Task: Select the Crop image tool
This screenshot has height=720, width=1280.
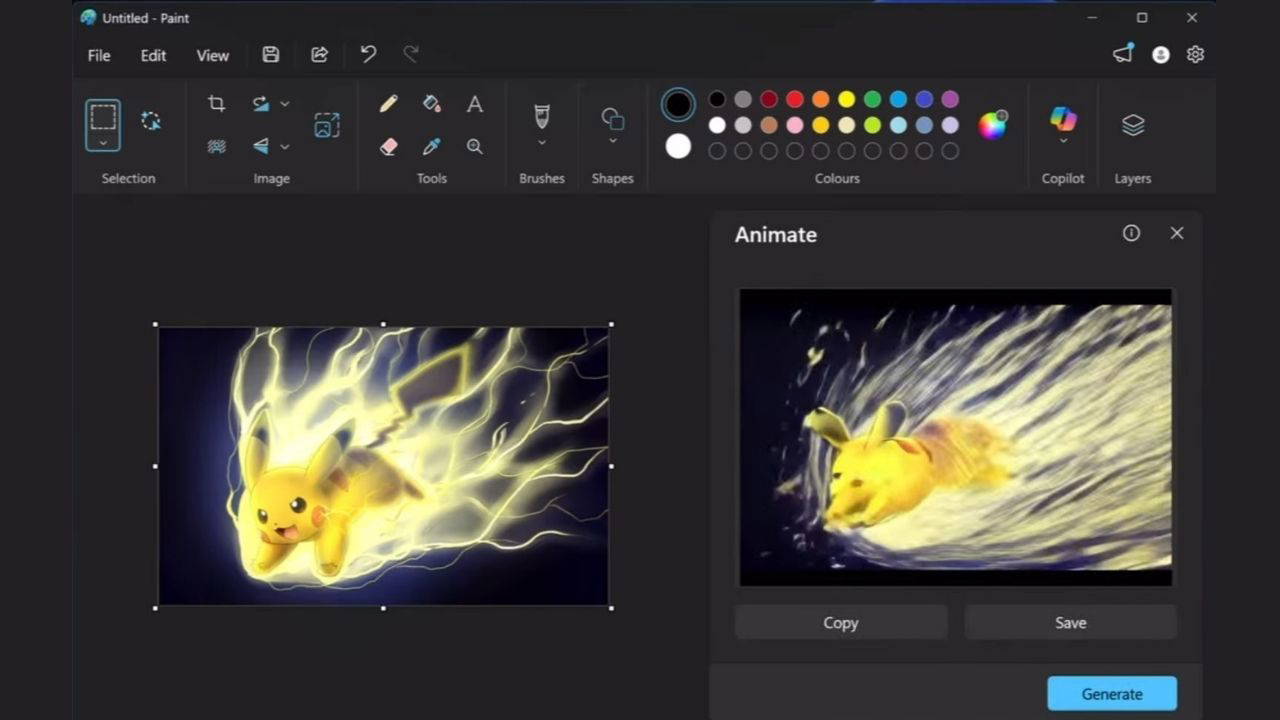Action: (216, 104)
